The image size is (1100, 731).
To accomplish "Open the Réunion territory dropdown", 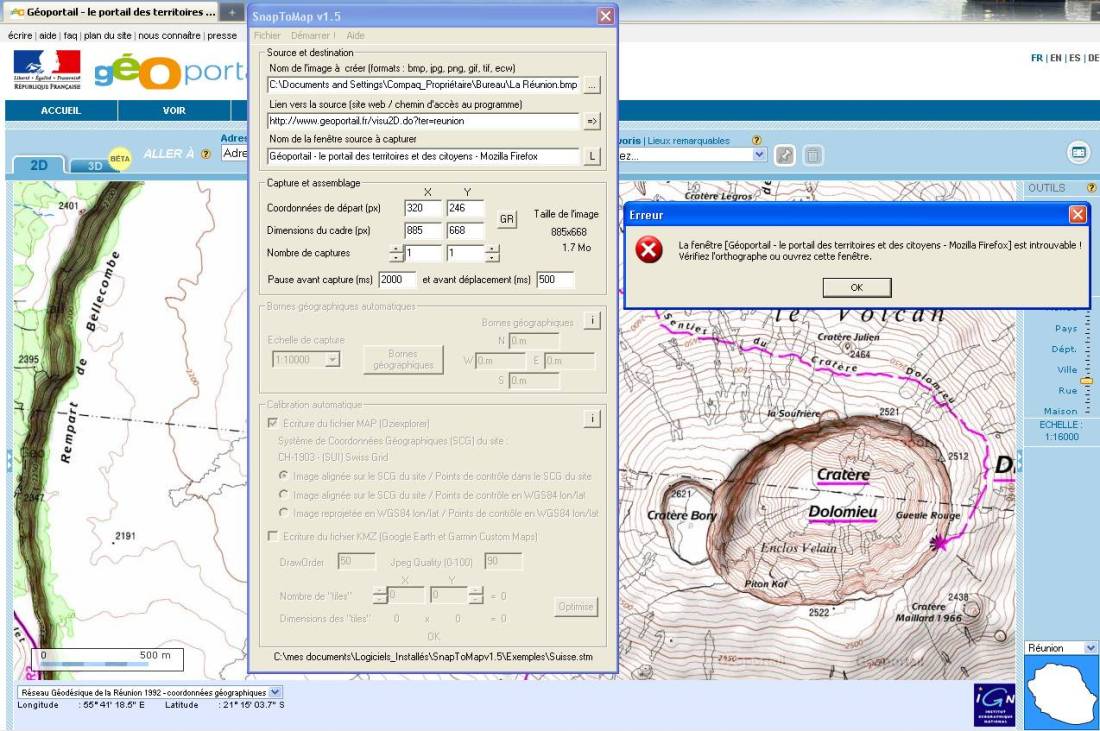I will pos(1090,648).
